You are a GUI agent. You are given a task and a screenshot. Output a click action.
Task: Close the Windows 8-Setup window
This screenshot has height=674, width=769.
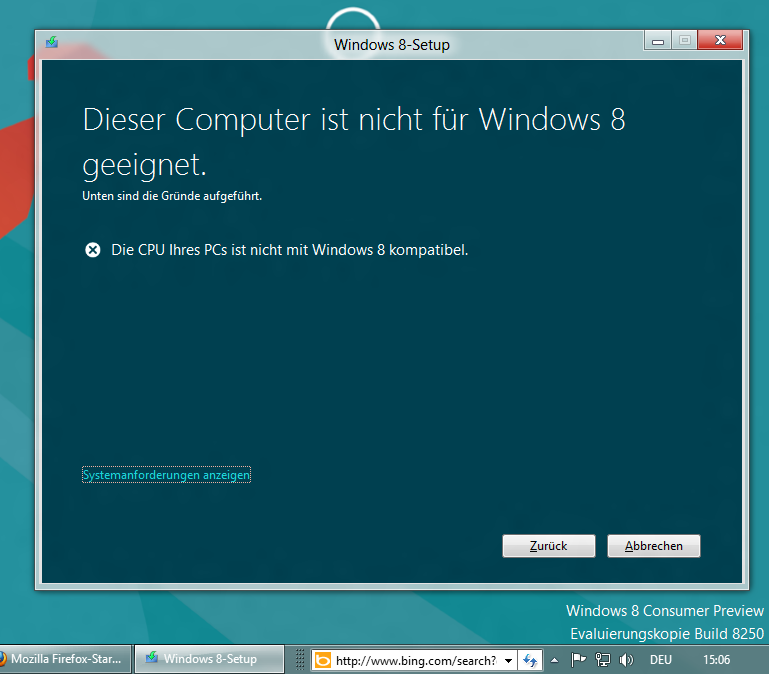tap(720, 40)
